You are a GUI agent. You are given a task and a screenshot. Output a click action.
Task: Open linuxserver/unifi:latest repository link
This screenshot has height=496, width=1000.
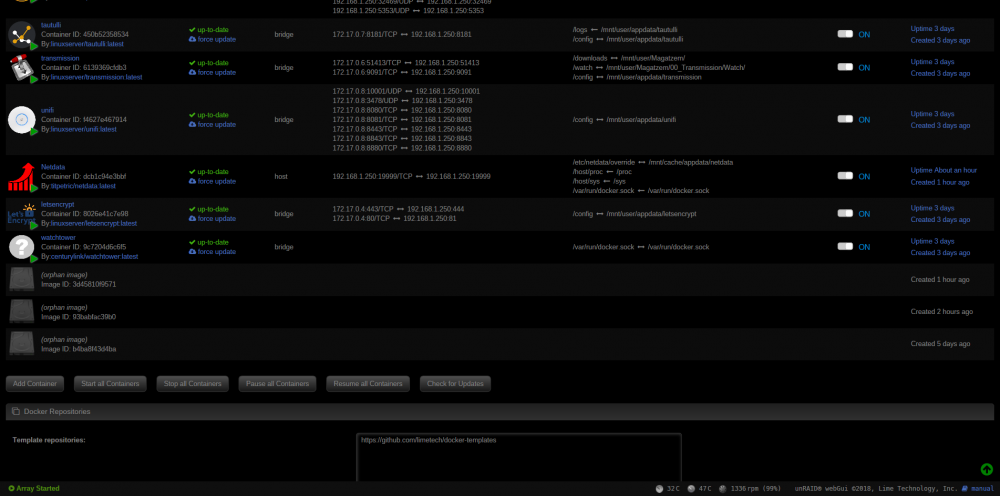coord(84,129)
